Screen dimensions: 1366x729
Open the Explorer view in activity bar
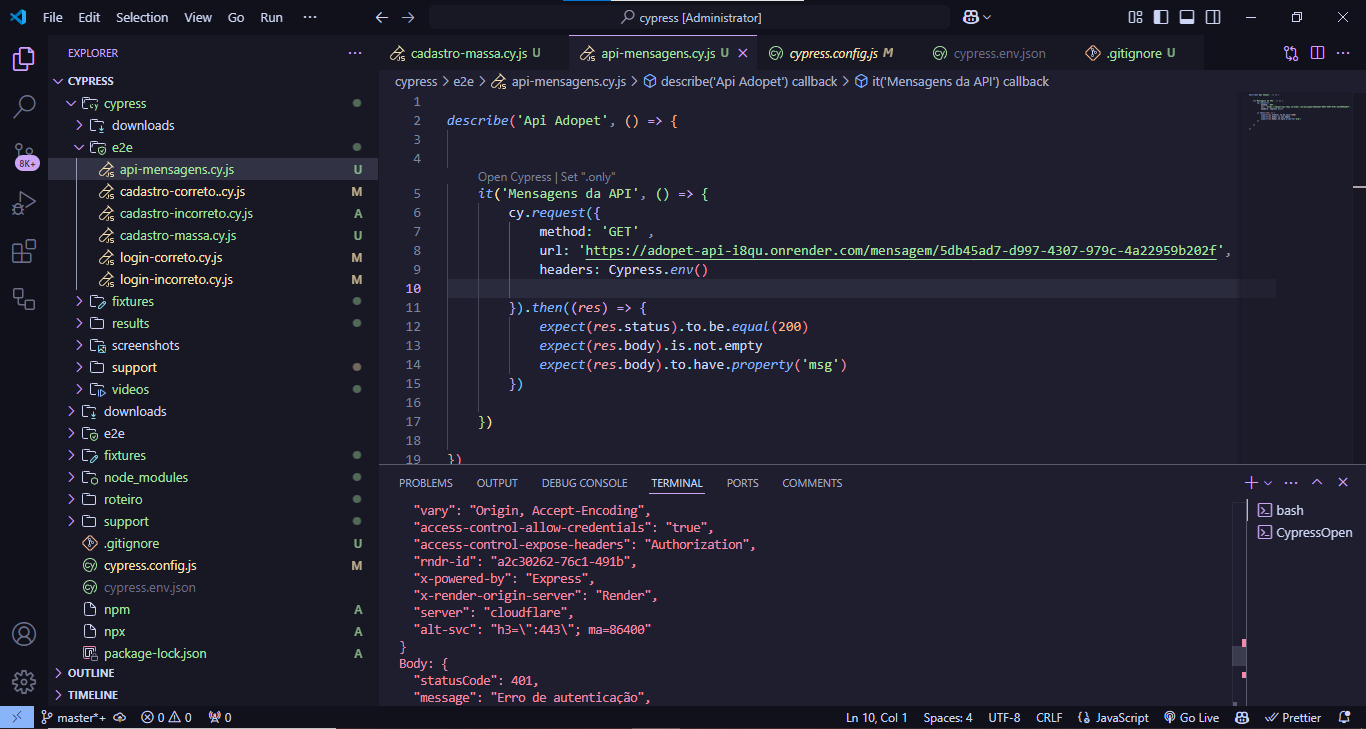[x=24, y=59]
